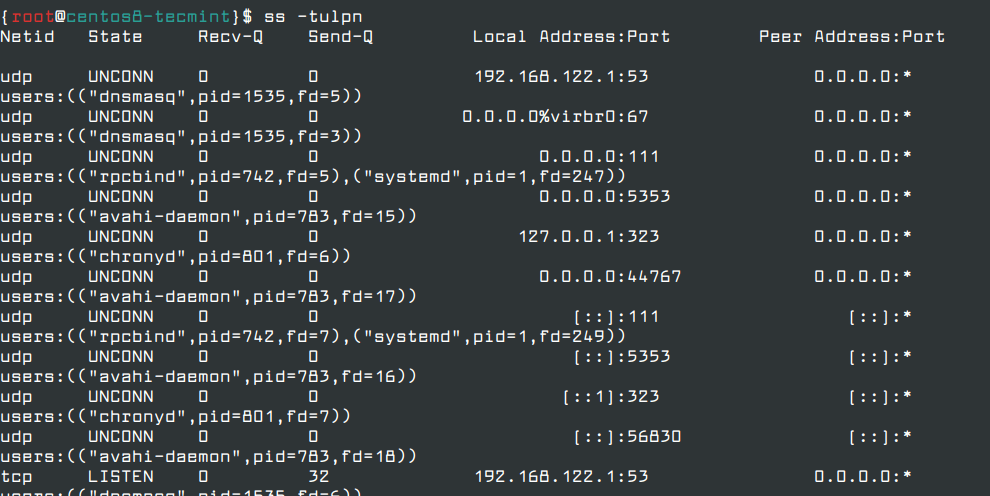Select the [::1]:323 local address

(610, 397)
